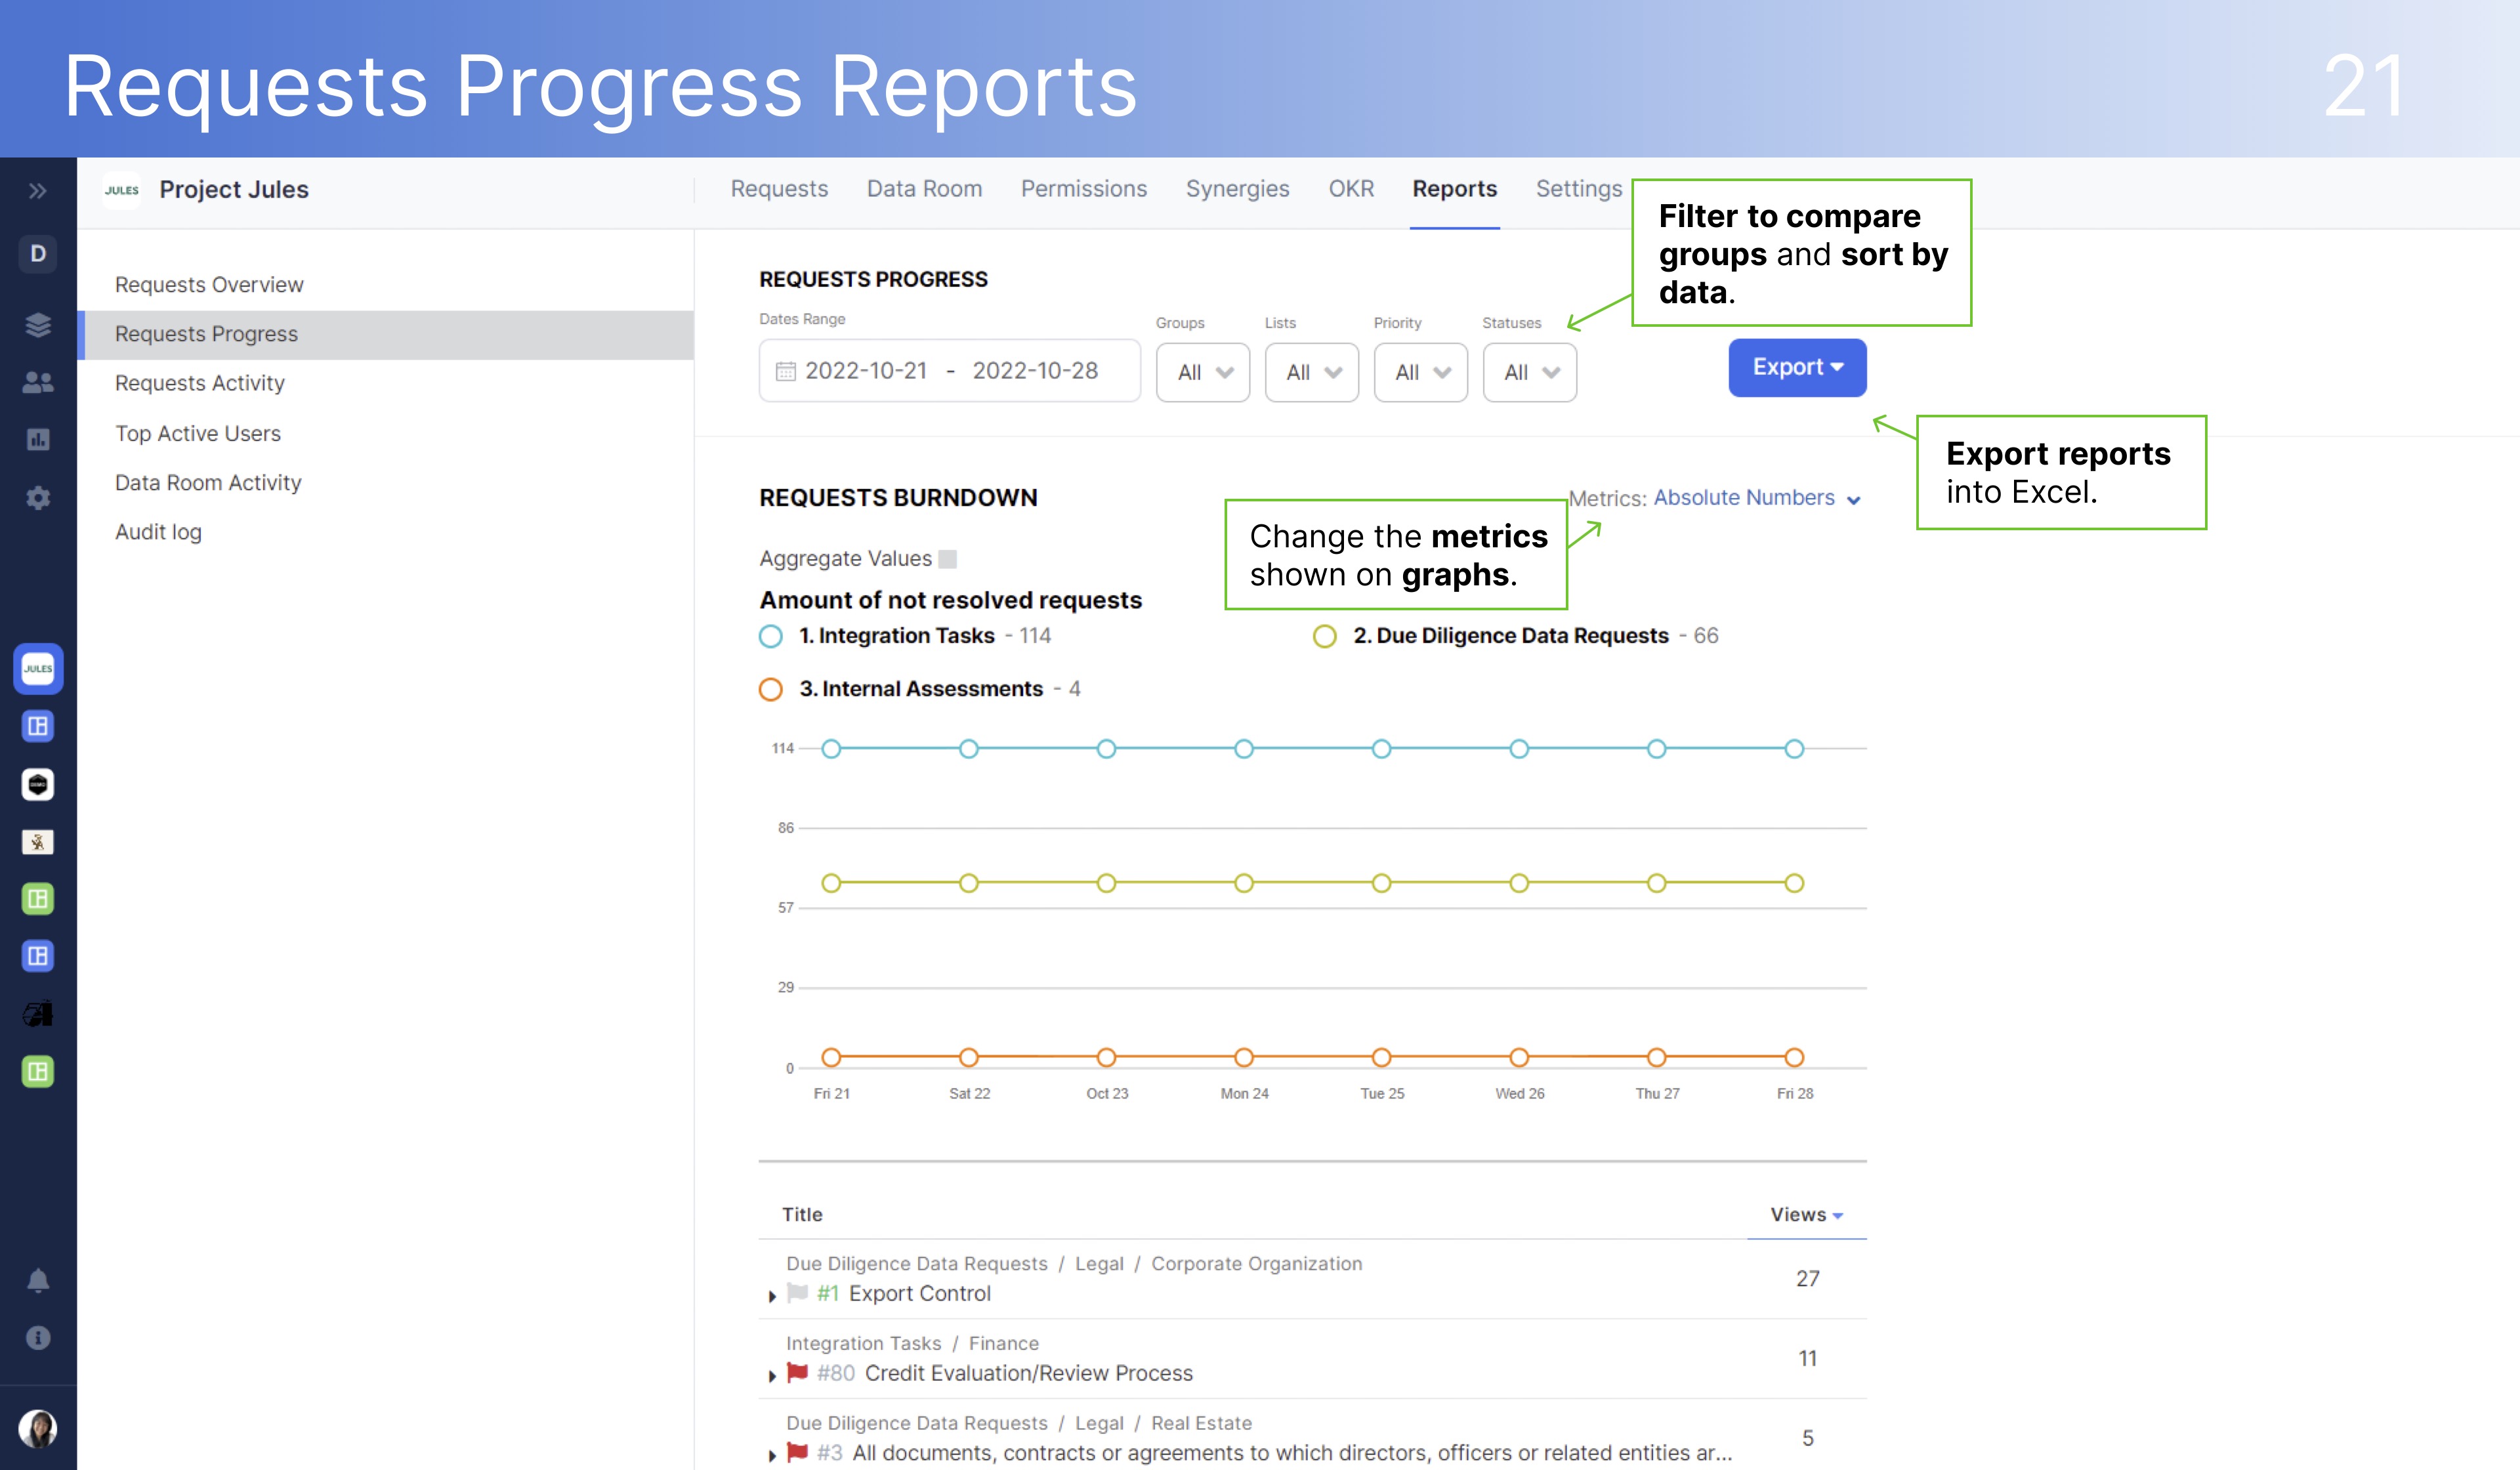2520x1470 pixels.
Task: Click the bar chart analytics icon in sidebar
Action: (37, 440)
